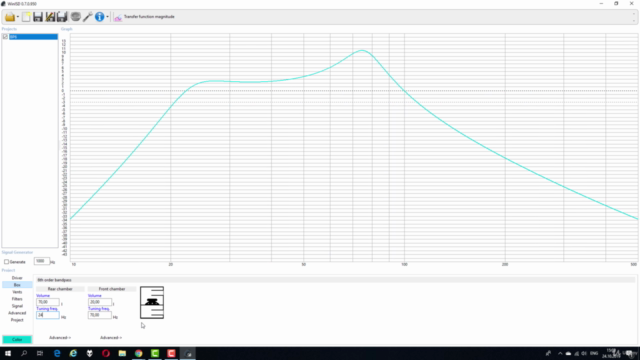Open the Project tab at list bottom
640x360 pixels.
click(x=17, y=320)
